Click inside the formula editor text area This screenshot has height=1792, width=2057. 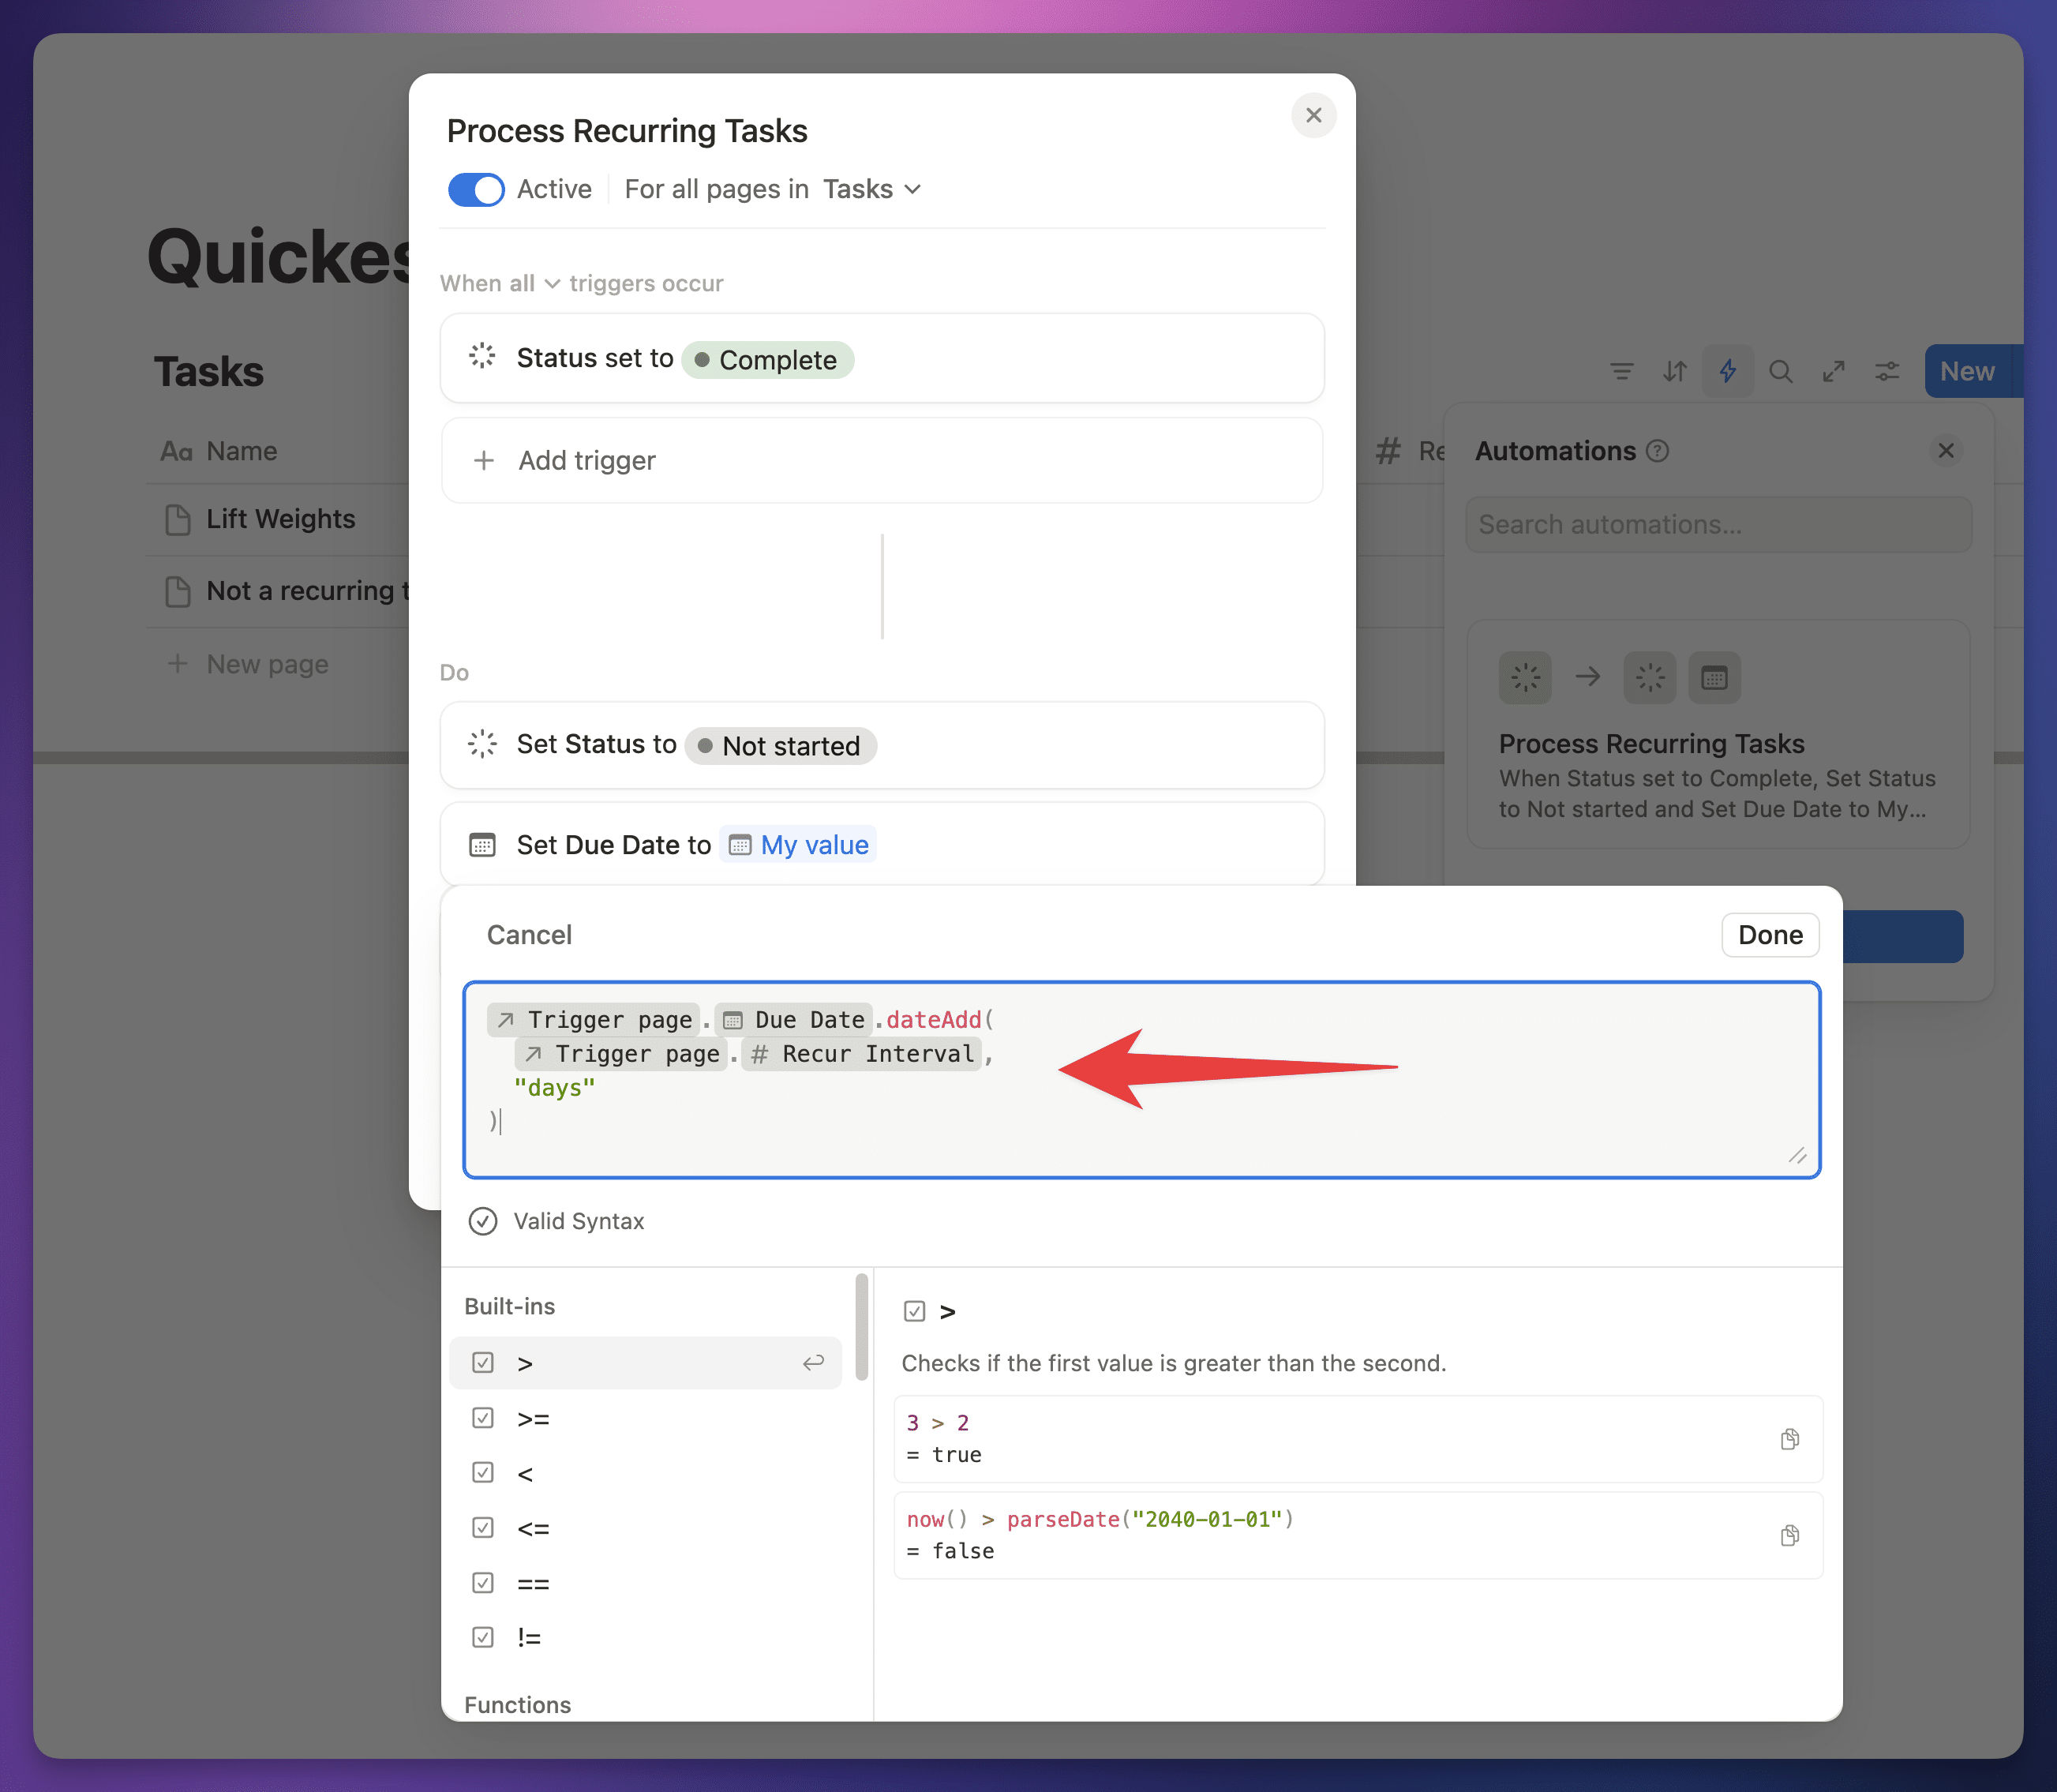pos(1141,1080)
